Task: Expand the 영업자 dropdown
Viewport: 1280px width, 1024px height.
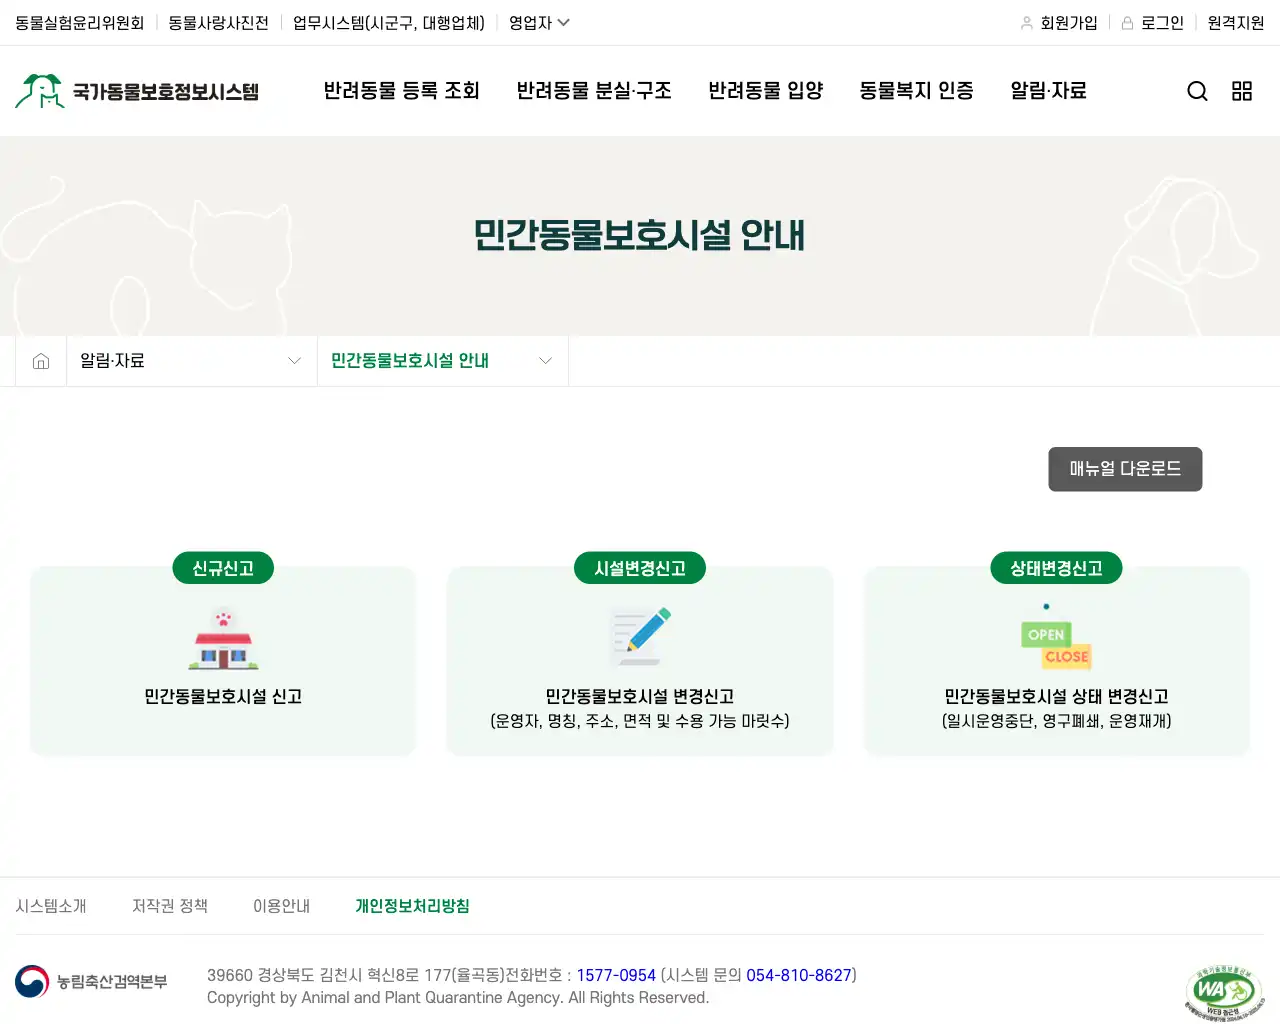Action: coord(539,23)
